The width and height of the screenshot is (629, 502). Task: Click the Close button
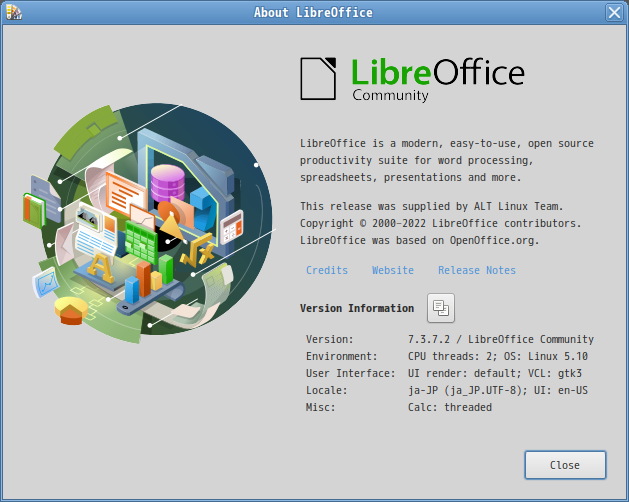pos(565,465)
